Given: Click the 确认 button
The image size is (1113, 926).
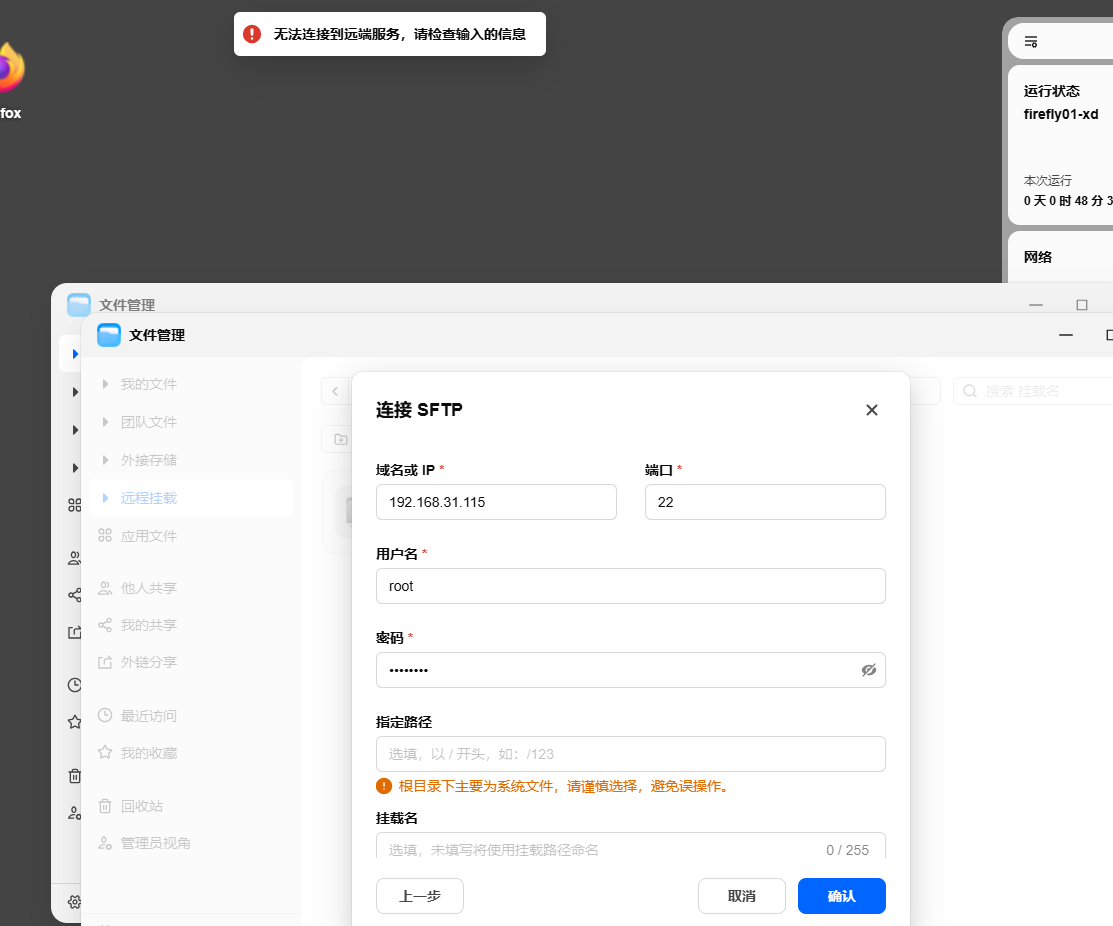Looking at the screenshot, I should pos(841,896).
